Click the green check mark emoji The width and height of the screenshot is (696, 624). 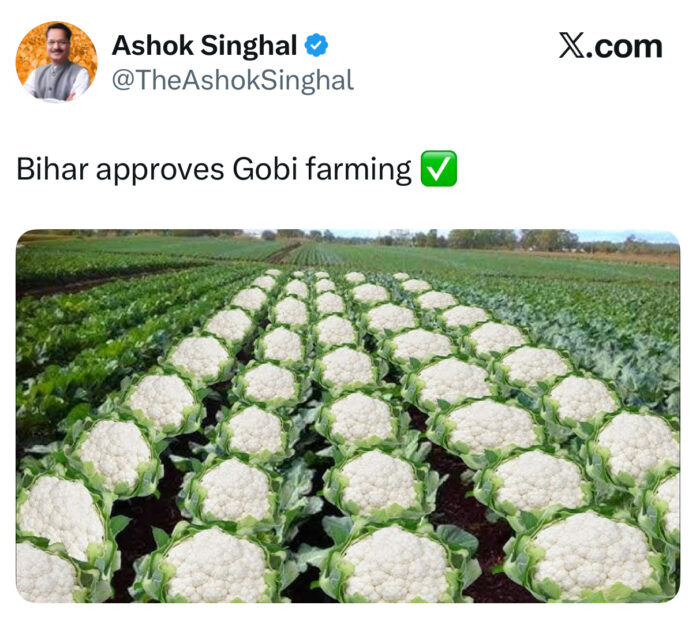(439, 169)
